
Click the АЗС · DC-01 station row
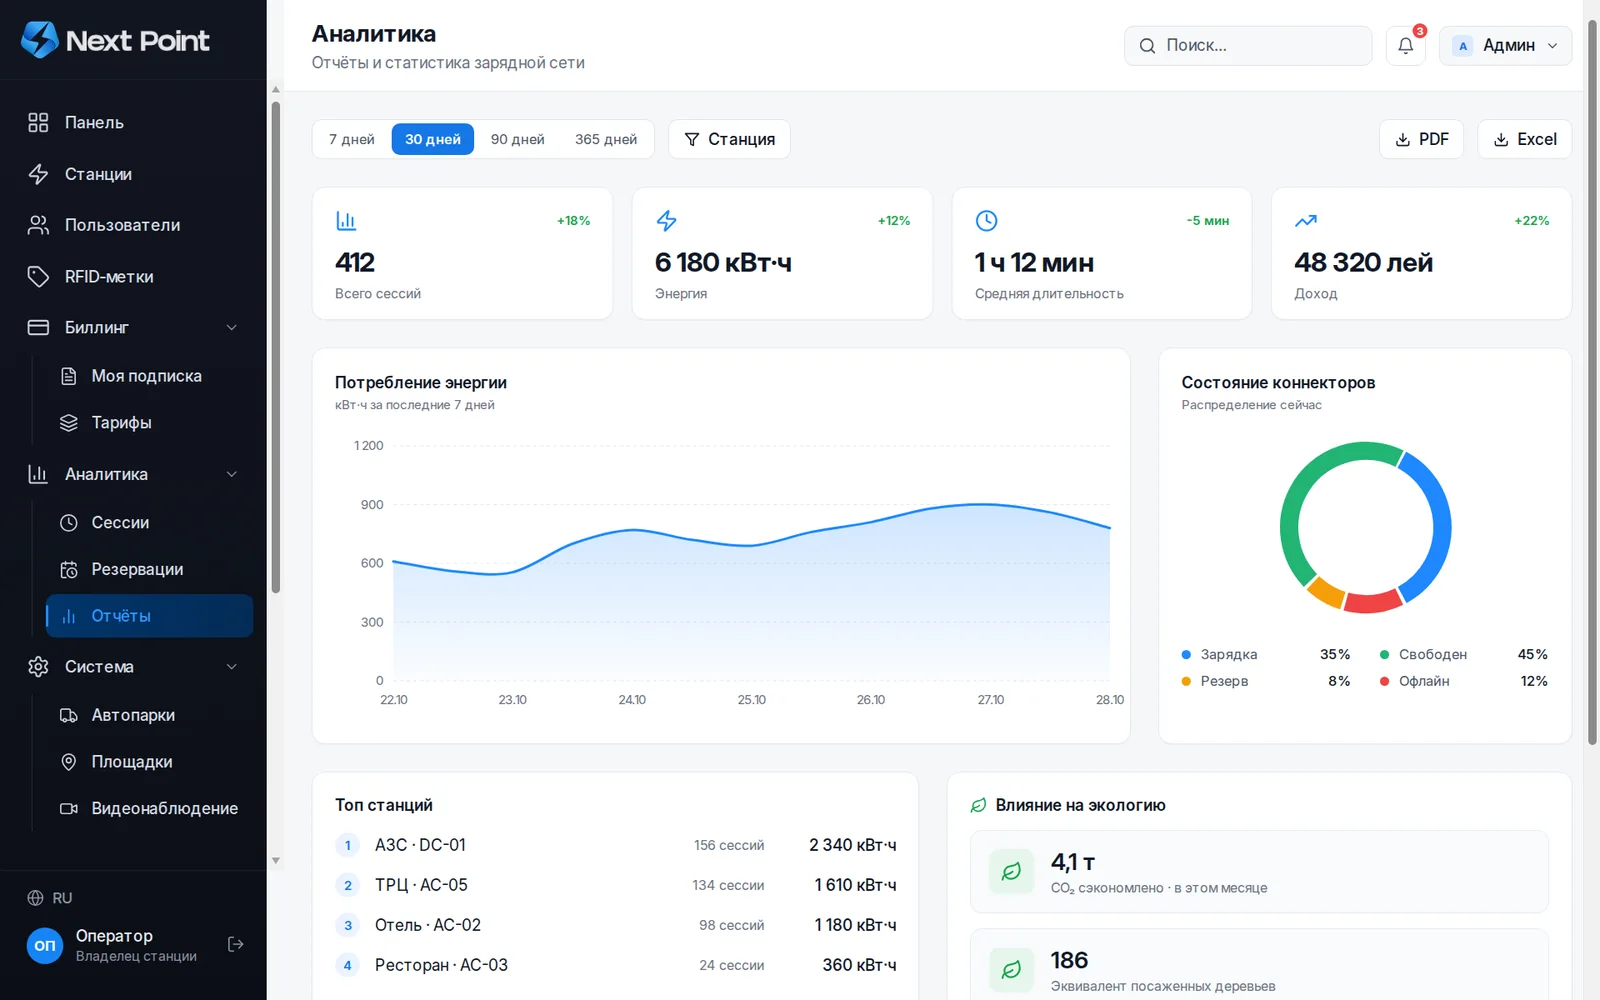pos(615,845)
